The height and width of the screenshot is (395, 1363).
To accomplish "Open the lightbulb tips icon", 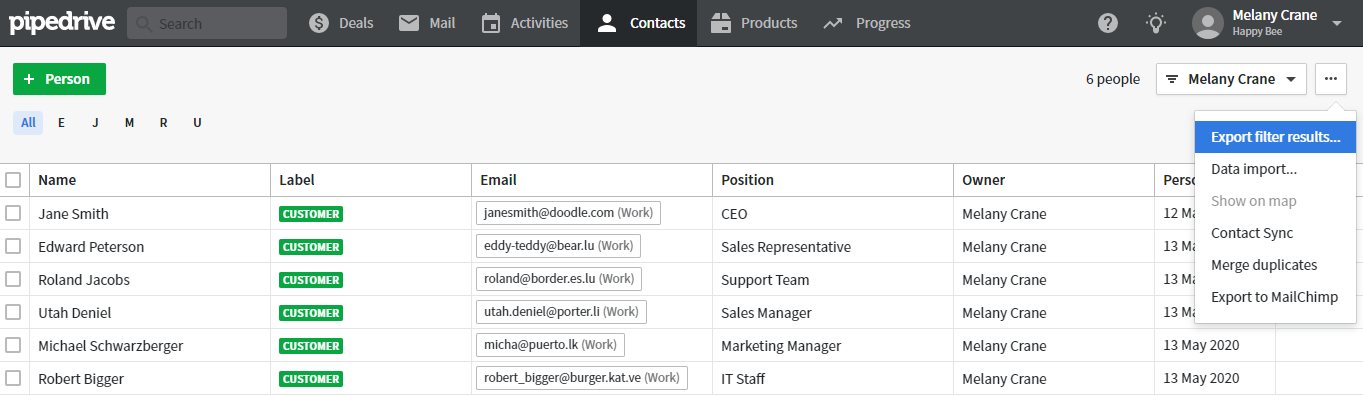I will (x=1156, y=23).
